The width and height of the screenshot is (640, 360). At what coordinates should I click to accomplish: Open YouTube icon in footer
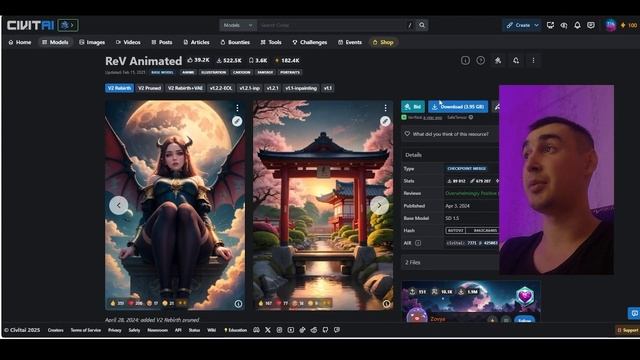(291, 330)
